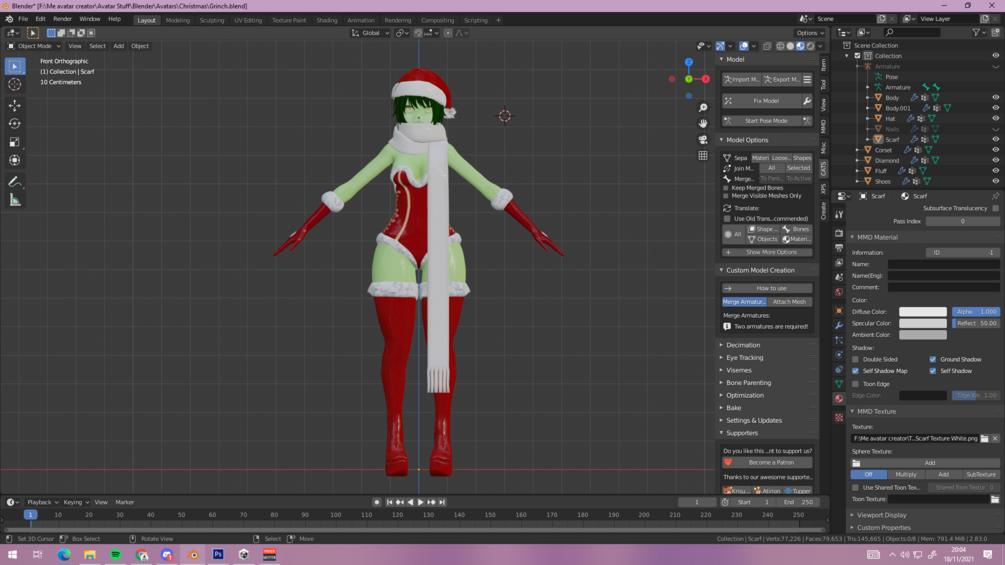
Task: Choose the Select Box tool
Action: 15,66
